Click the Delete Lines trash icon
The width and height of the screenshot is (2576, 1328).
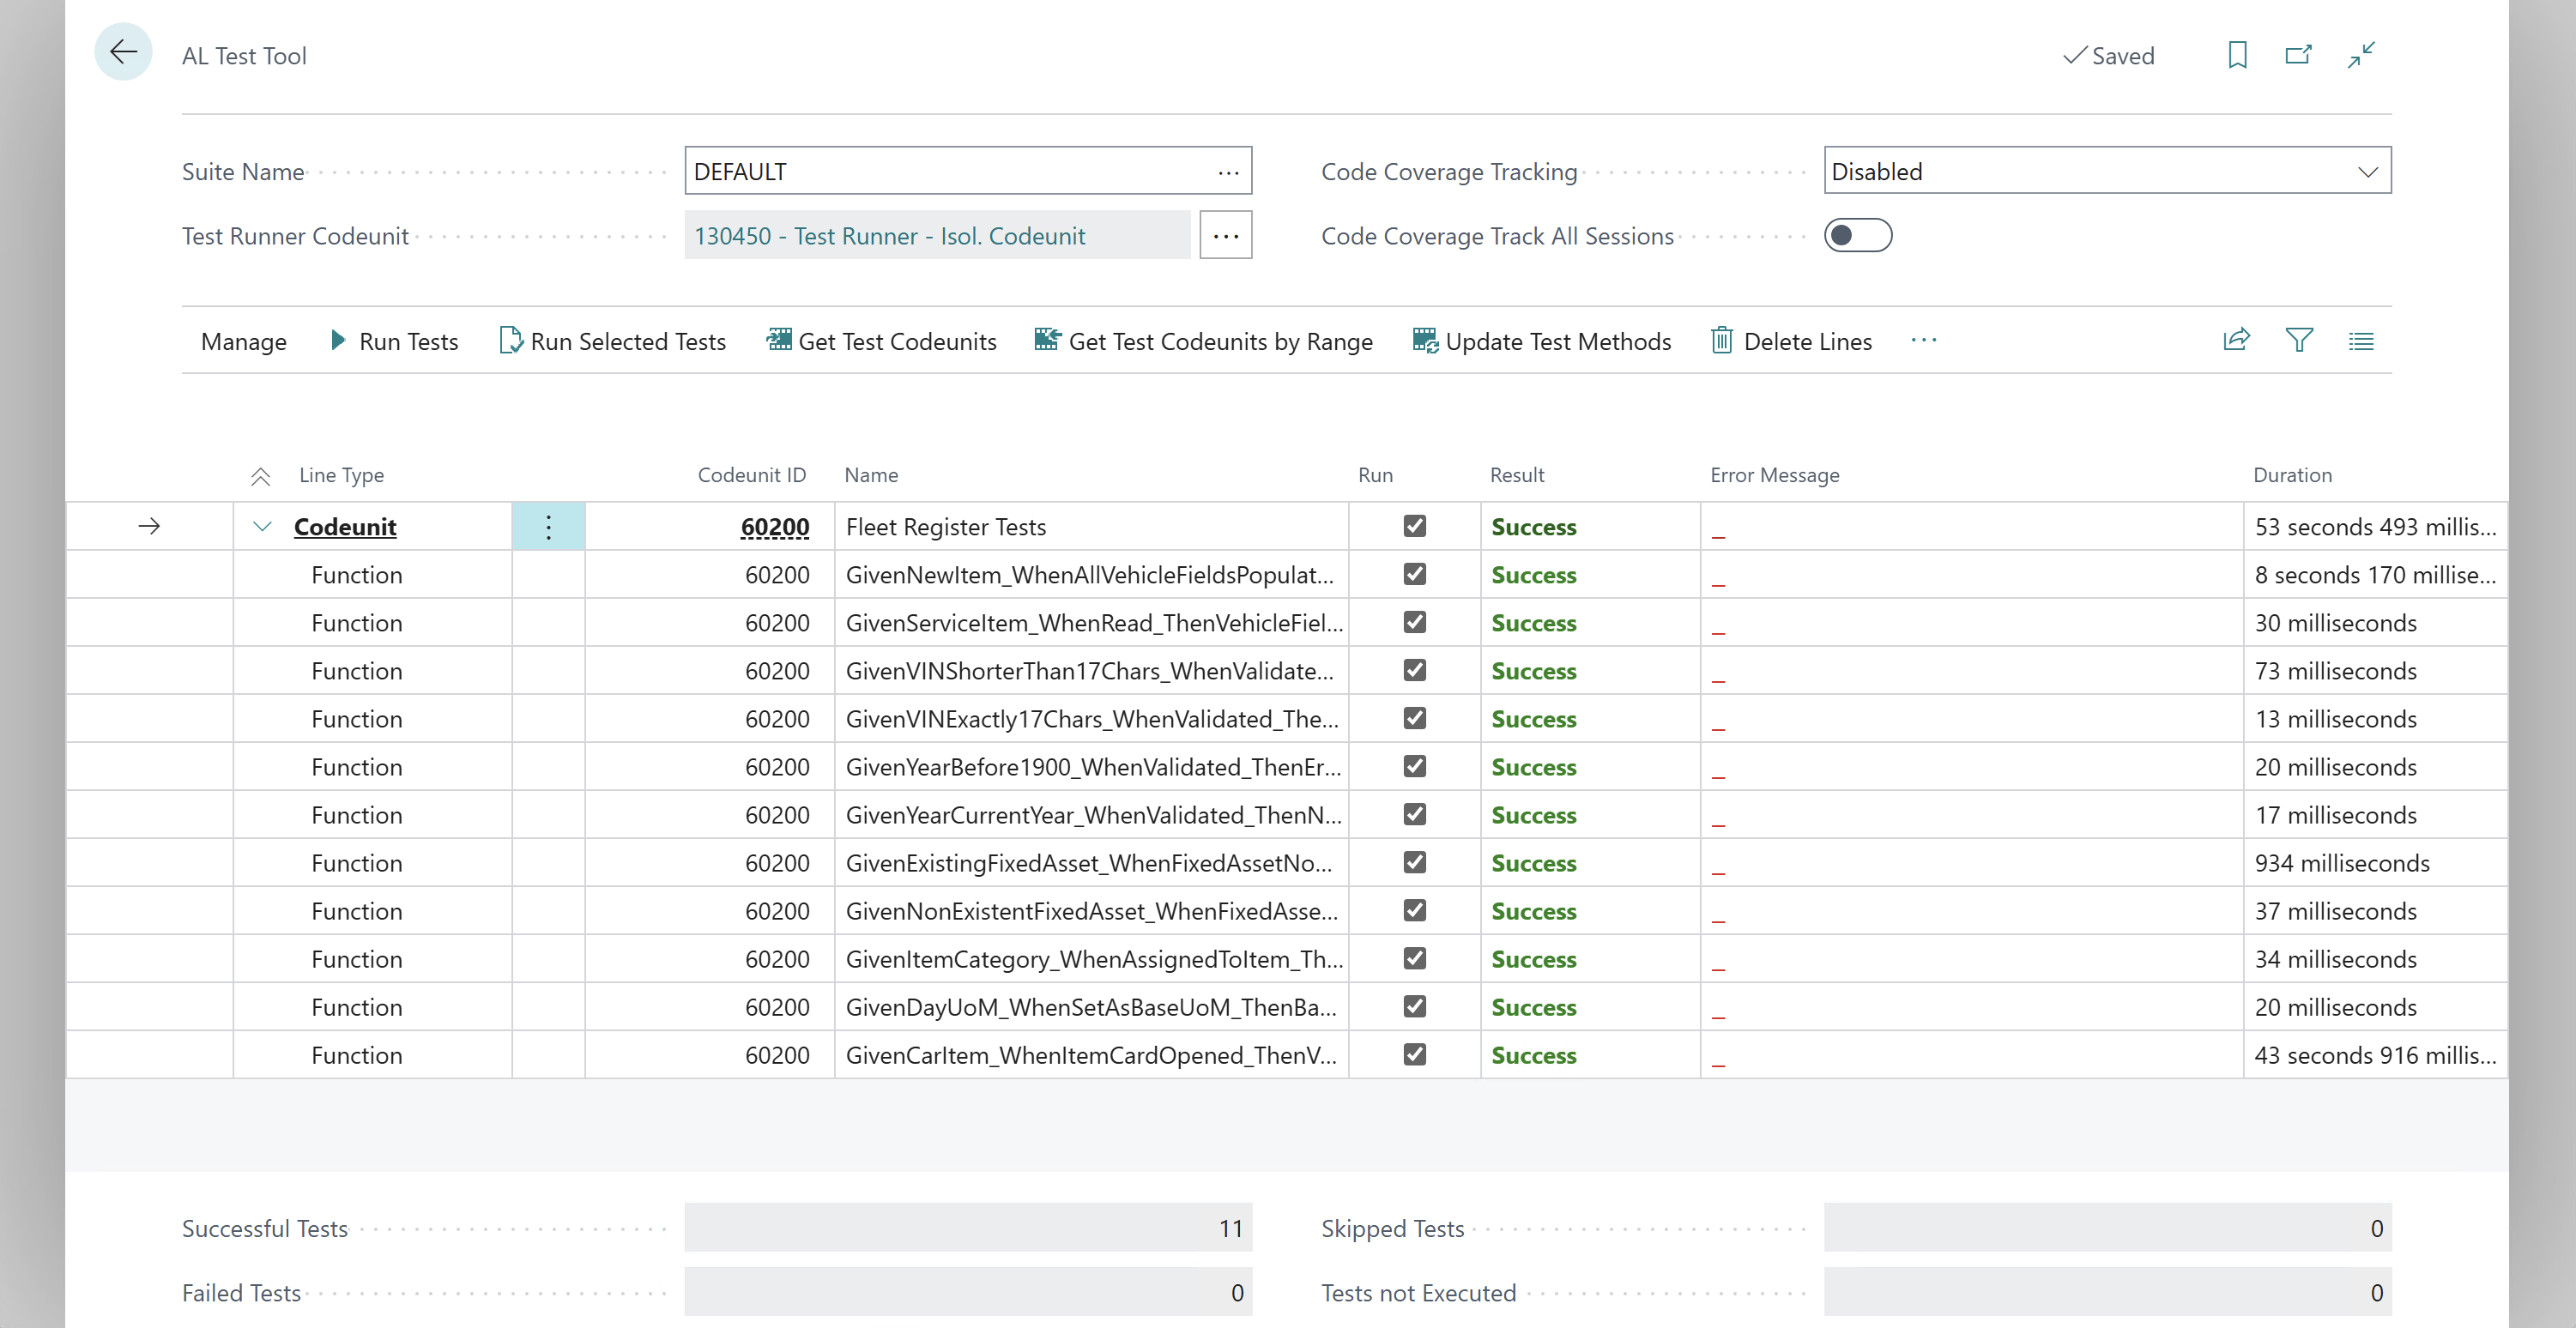1721,341
